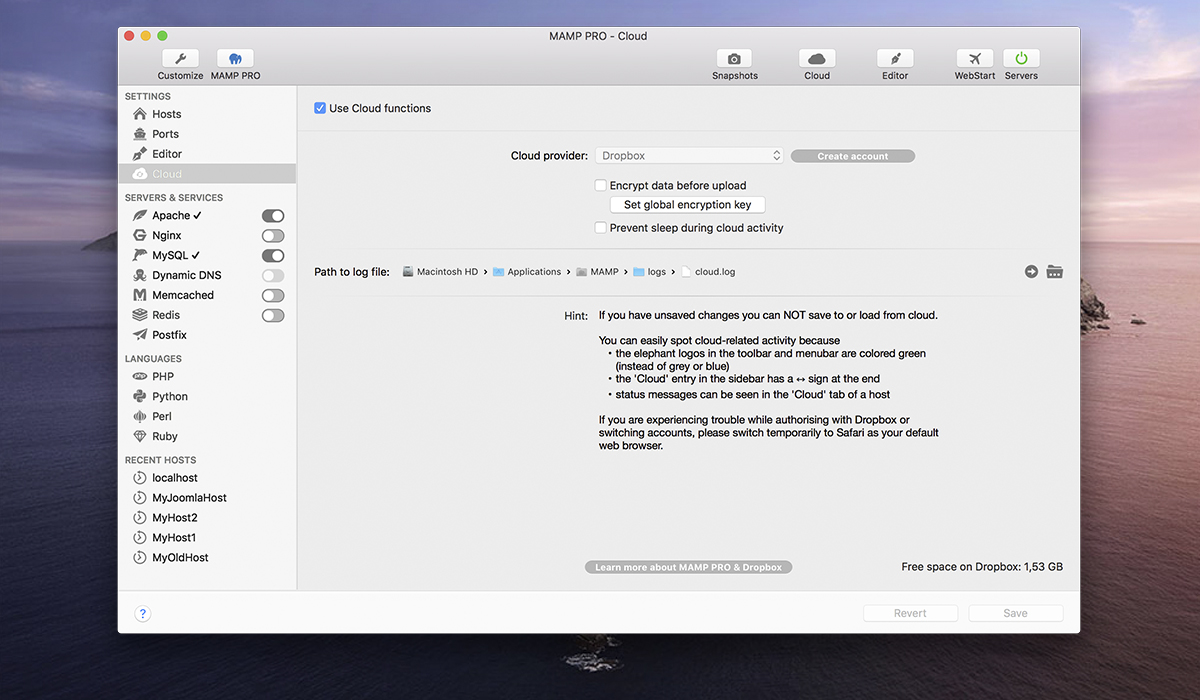Click the MAMP PRO elephant icon
1200x700 pixels.
tap(235, 59)
